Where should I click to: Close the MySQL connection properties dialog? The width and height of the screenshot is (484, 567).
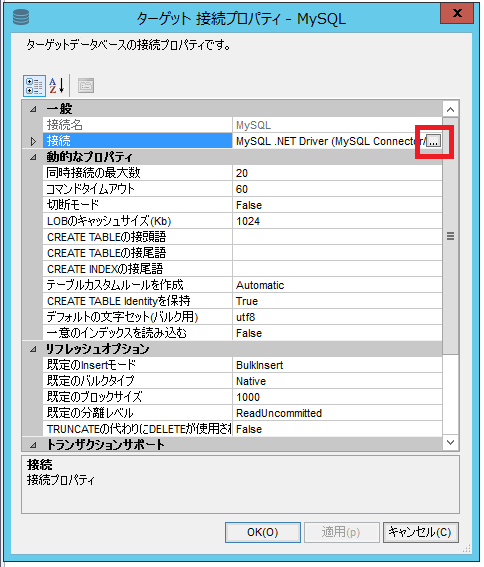click(457, 14)
